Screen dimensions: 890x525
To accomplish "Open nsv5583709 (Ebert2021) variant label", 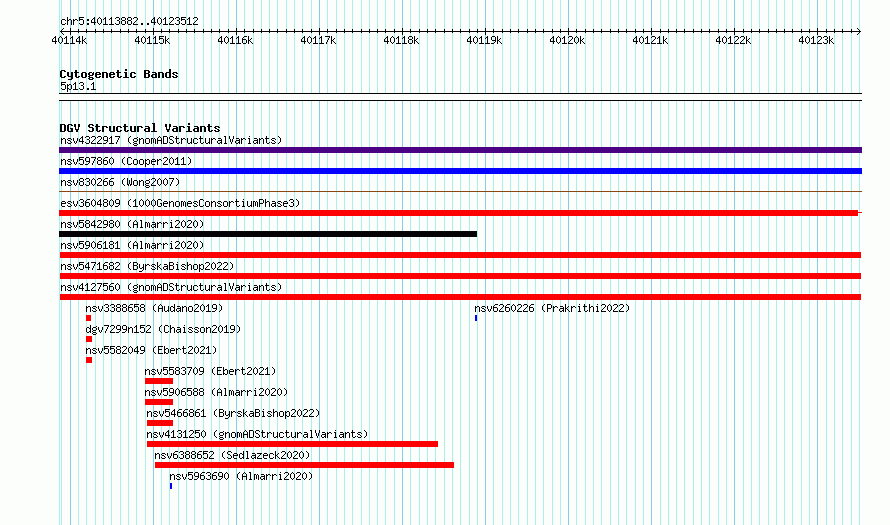I will (210, 371).
